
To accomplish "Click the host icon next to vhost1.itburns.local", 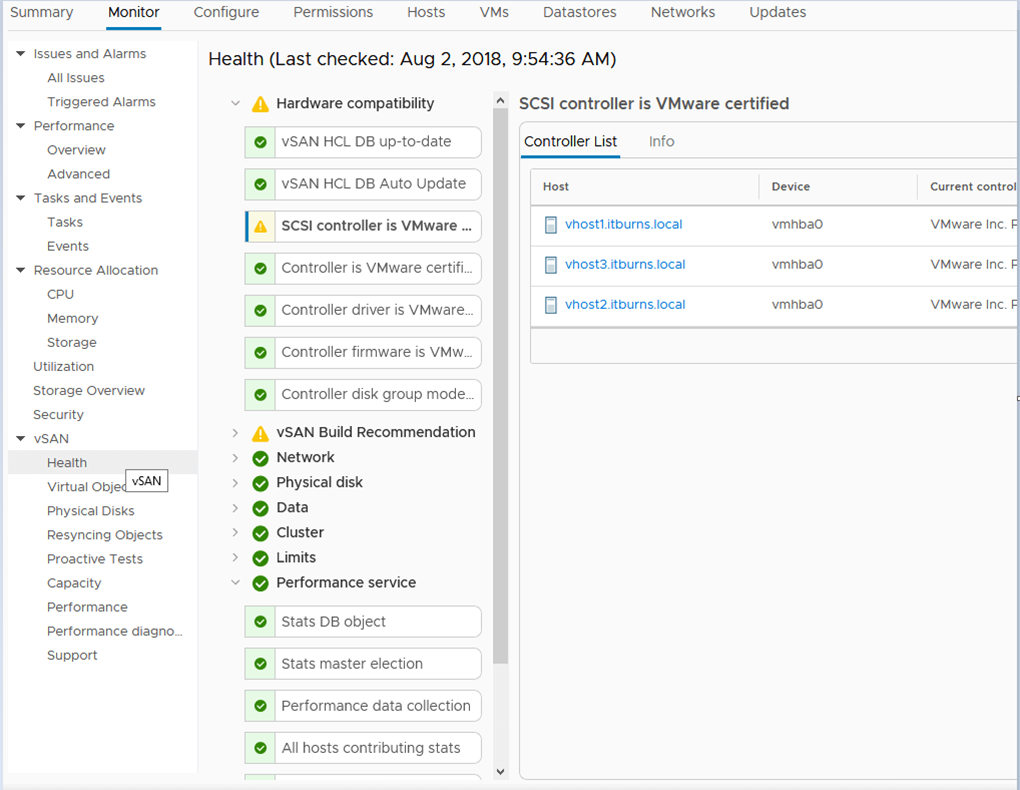I will coord(550,225).
